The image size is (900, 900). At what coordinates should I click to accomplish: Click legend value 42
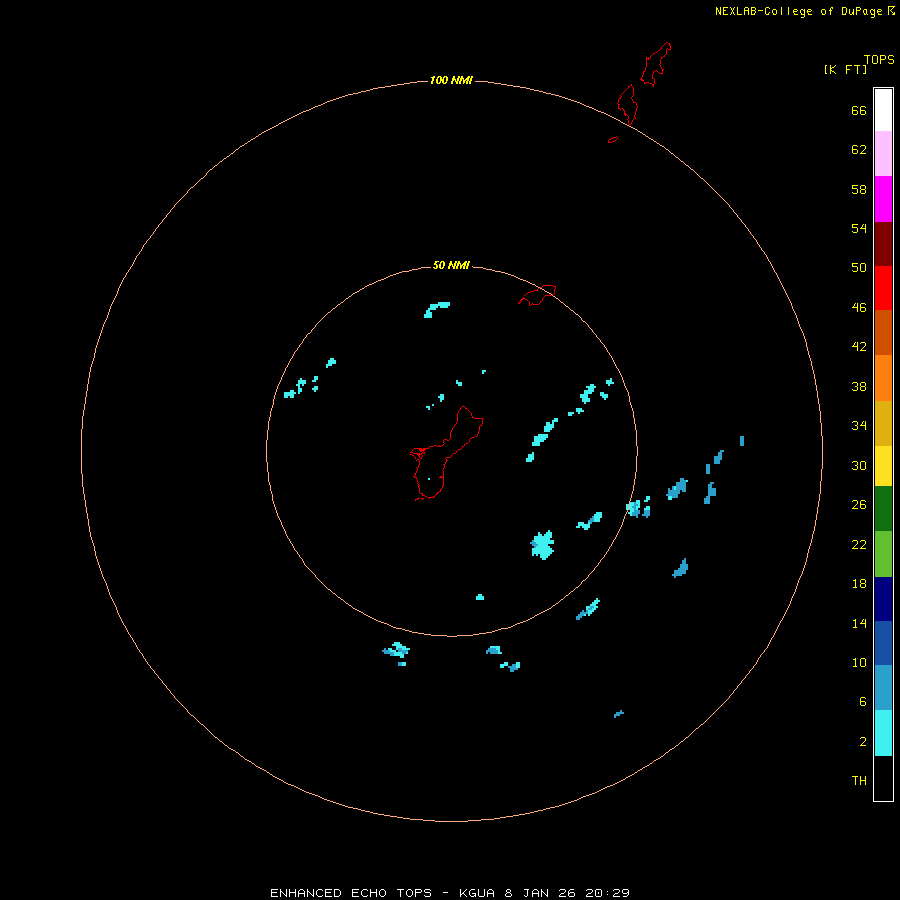[859, 346]
